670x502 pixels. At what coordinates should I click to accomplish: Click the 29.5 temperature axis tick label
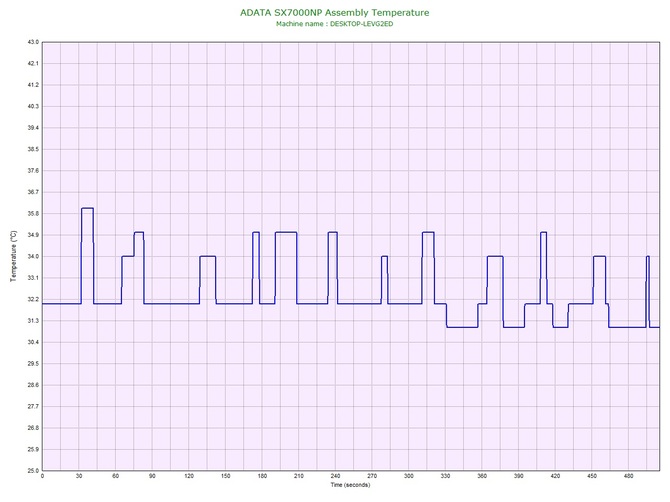33,364
